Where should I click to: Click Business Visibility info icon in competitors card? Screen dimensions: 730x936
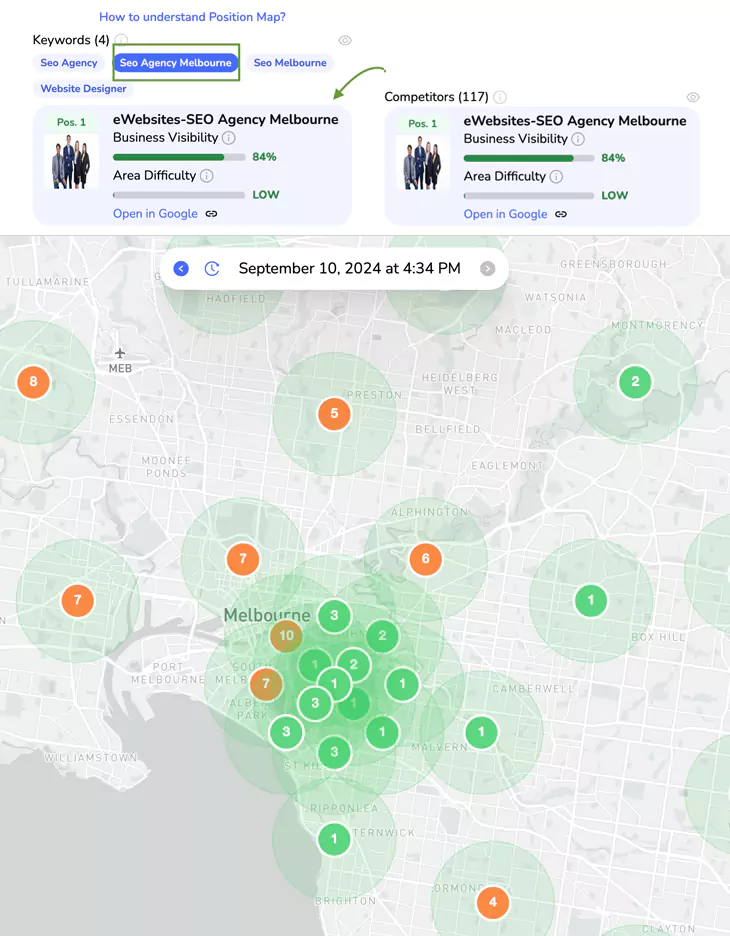click(578, 139)
